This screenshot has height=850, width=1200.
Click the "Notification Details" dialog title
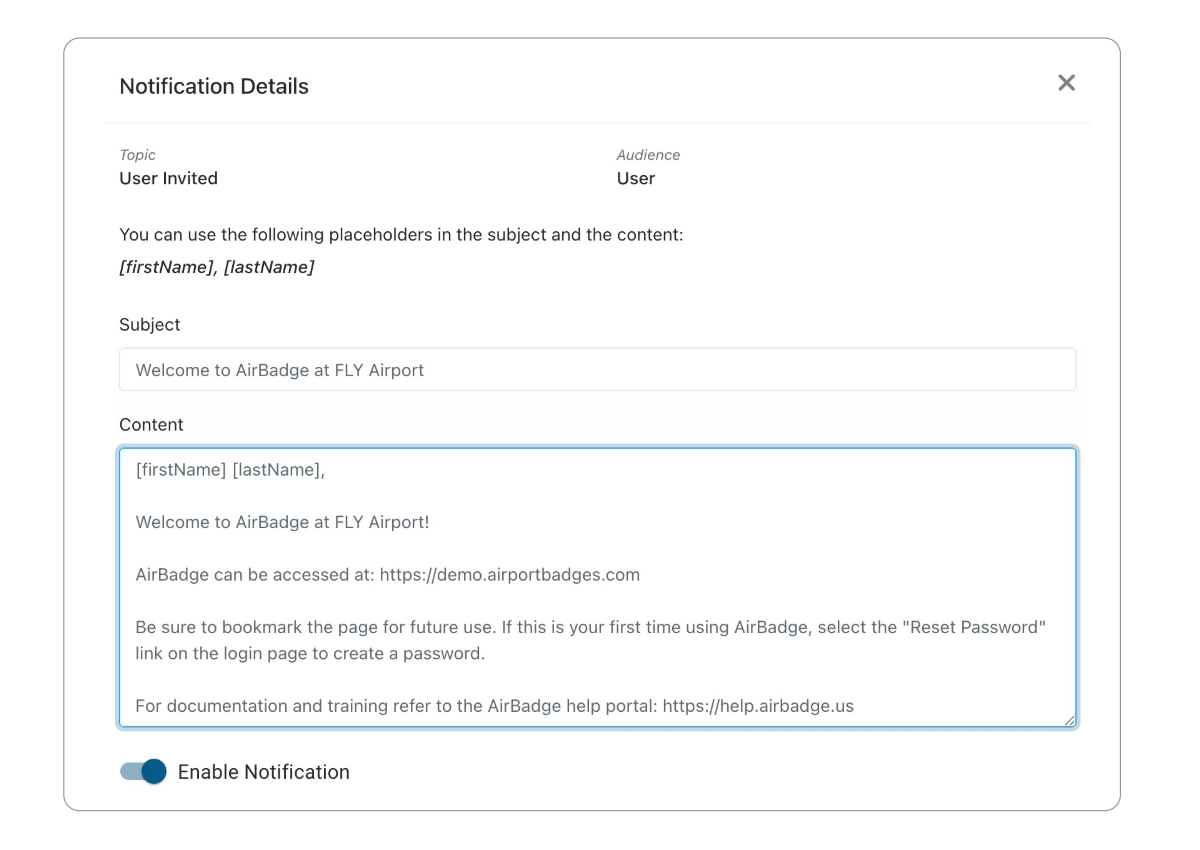pos(214,86)
